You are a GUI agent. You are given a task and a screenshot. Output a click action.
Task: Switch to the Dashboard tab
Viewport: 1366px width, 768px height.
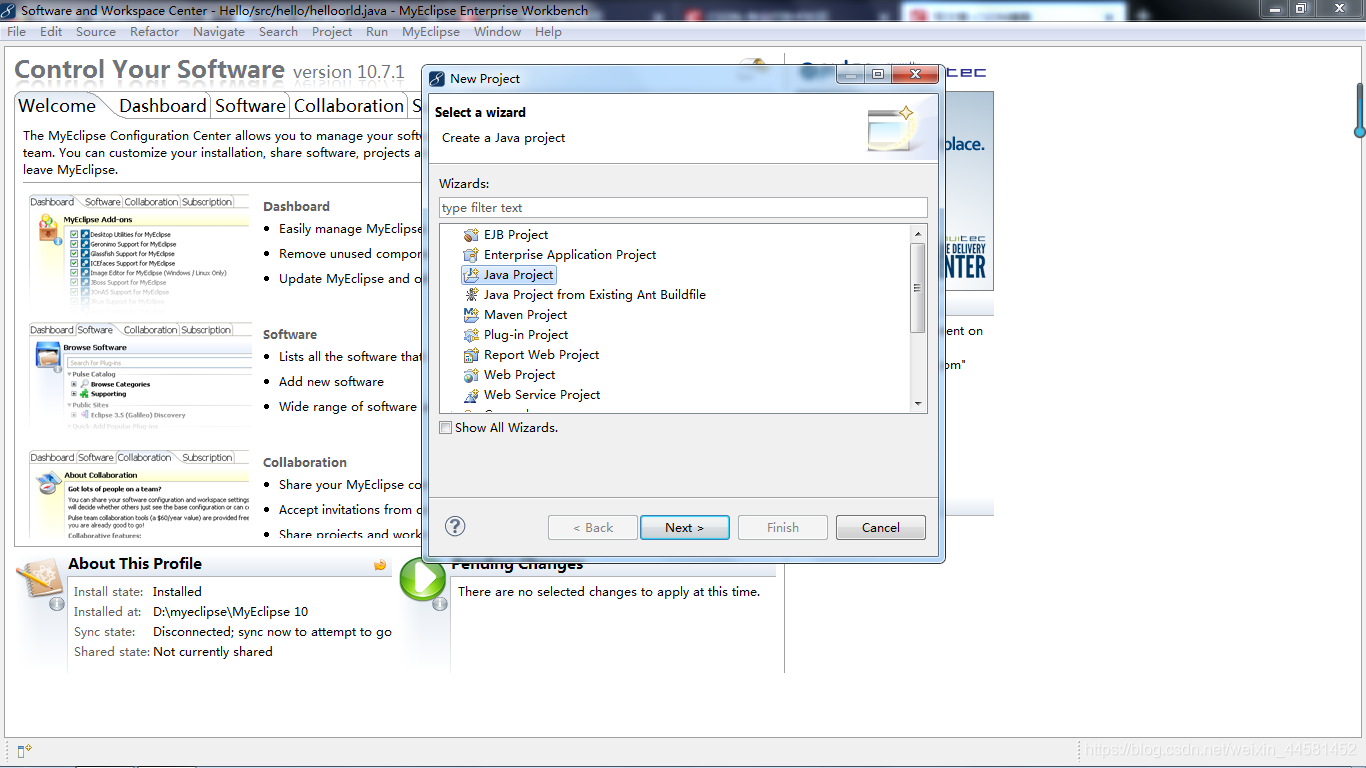[162, 106]
